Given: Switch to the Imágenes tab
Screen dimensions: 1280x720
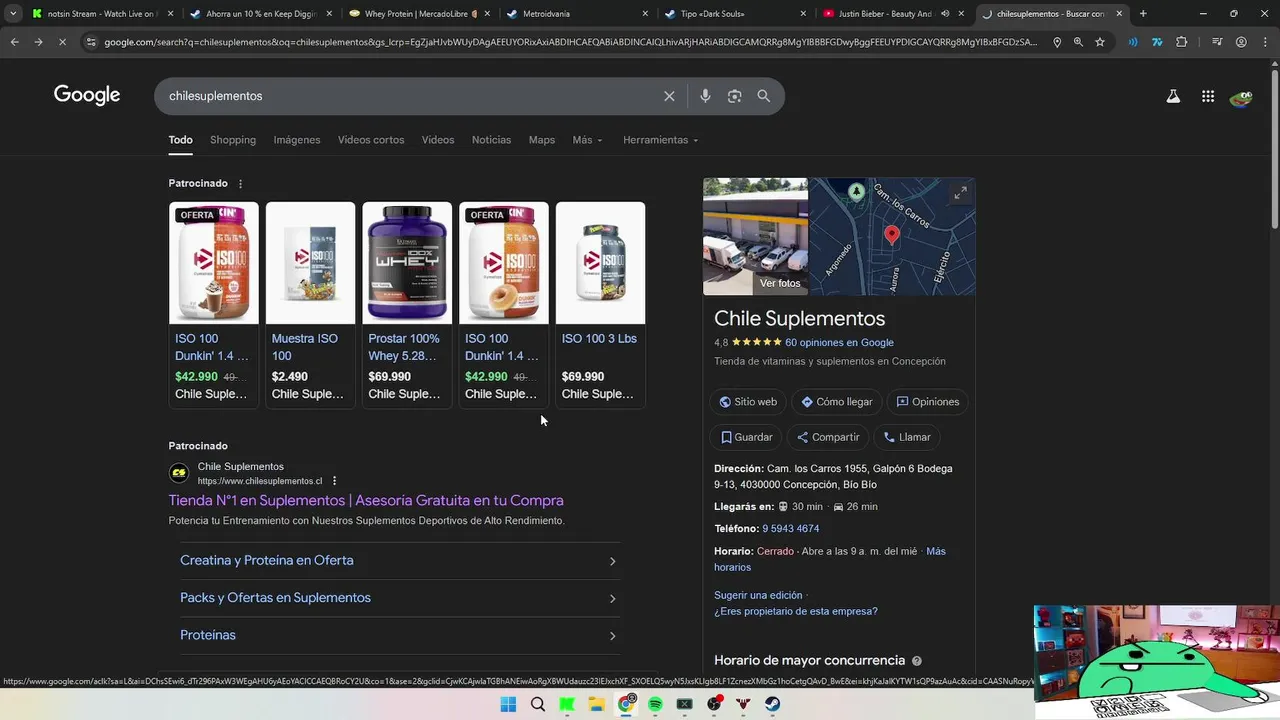Looking at the screenshot, I should click(297, 140).
